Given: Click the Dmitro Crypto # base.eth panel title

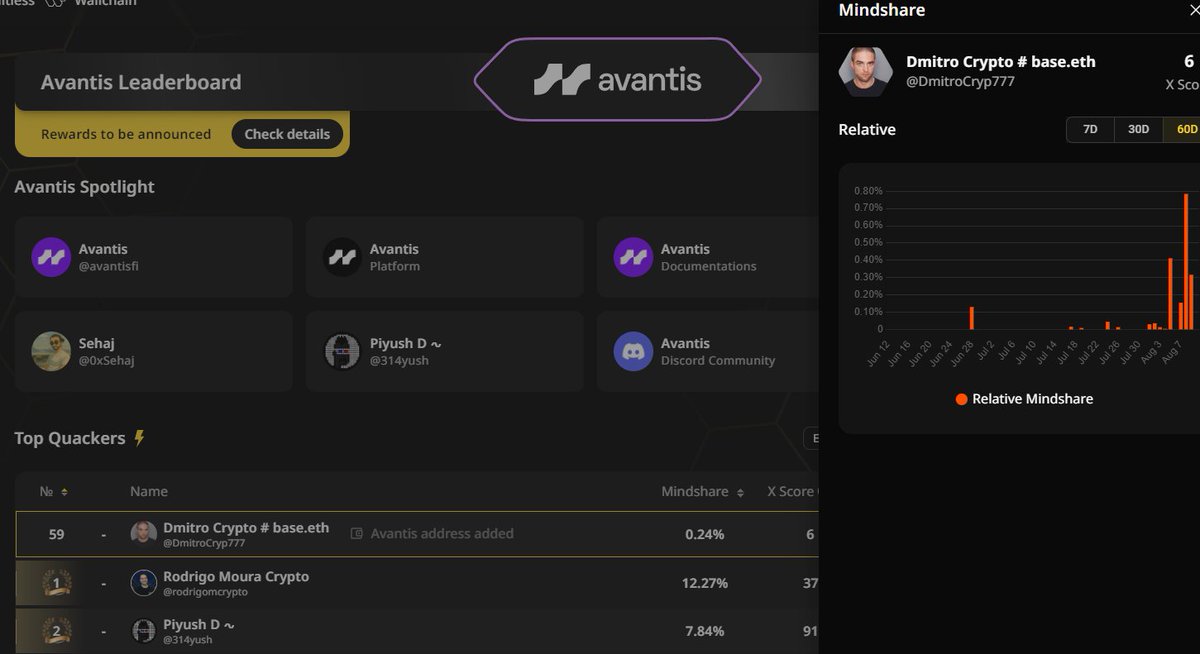Looking at the screenshot, I should click(x=1001, y=62).
